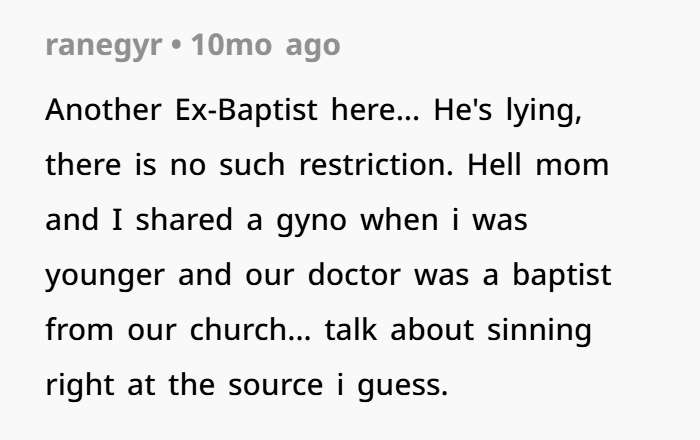Click the word Another starting the comment

(103, 110)
